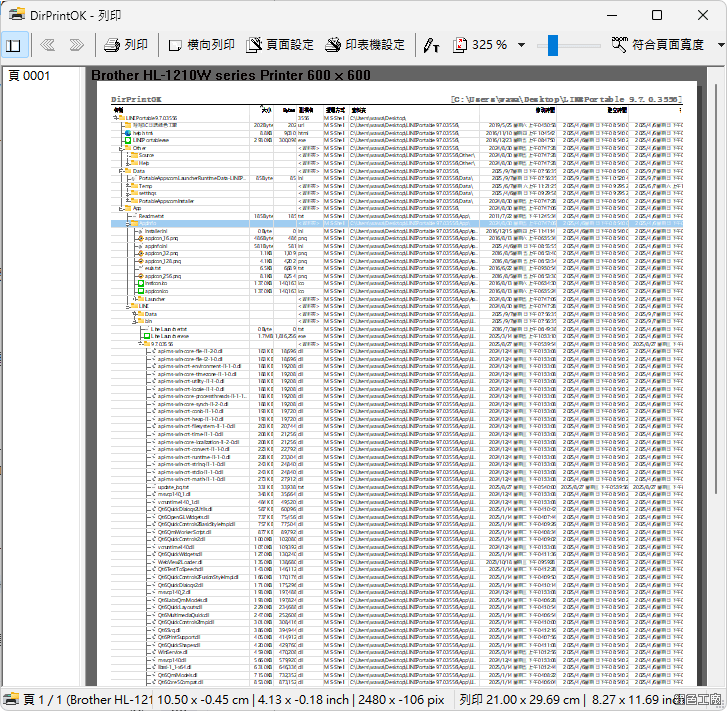
Task: Click the zoom slider handle
Action: point(553,45)
